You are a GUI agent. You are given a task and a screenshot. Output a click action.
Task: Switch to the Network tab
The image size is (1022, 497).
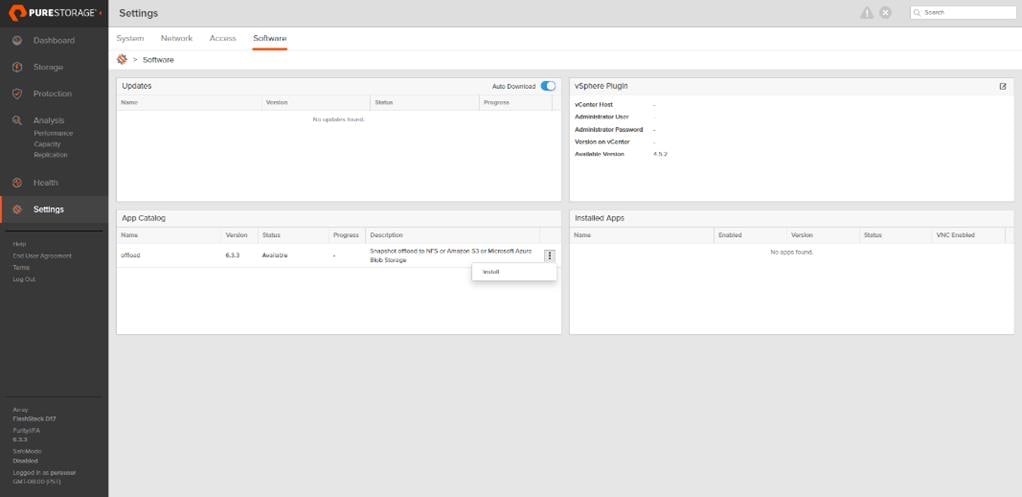[x=177, y=38]
